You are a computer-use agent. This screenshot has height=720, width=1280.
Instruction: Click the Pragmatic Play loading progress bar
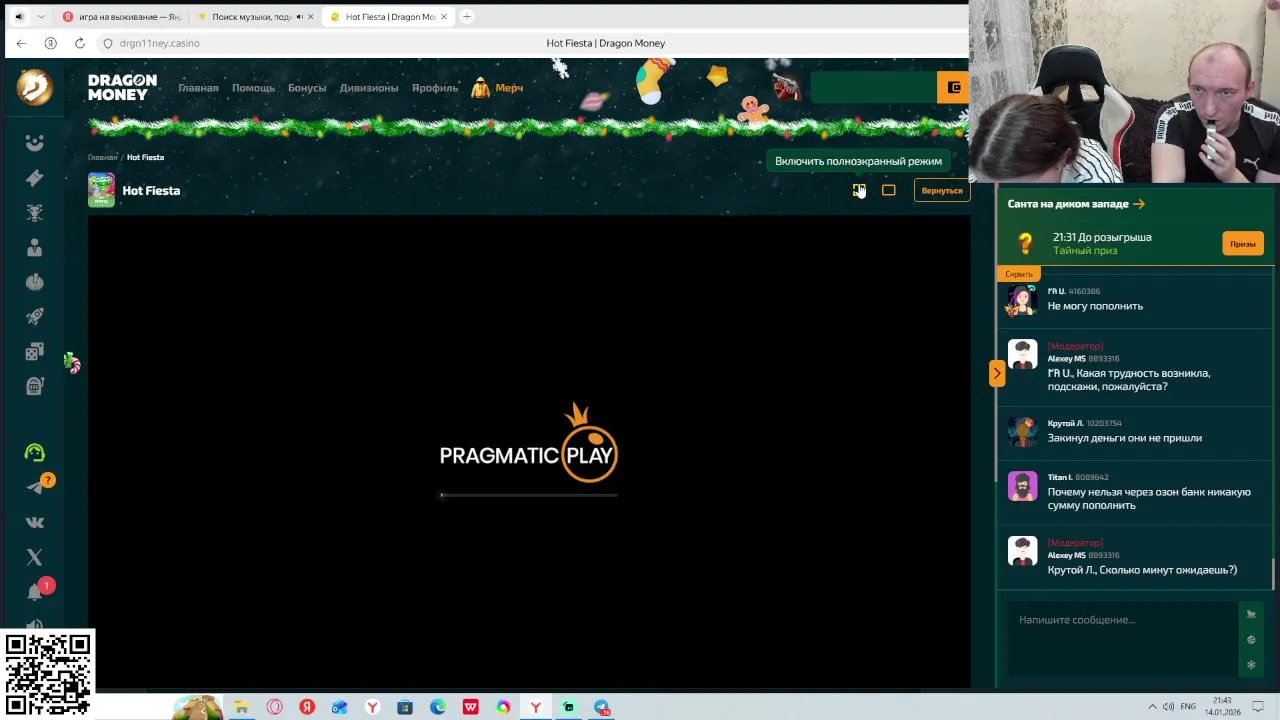(x=529, y=495)
